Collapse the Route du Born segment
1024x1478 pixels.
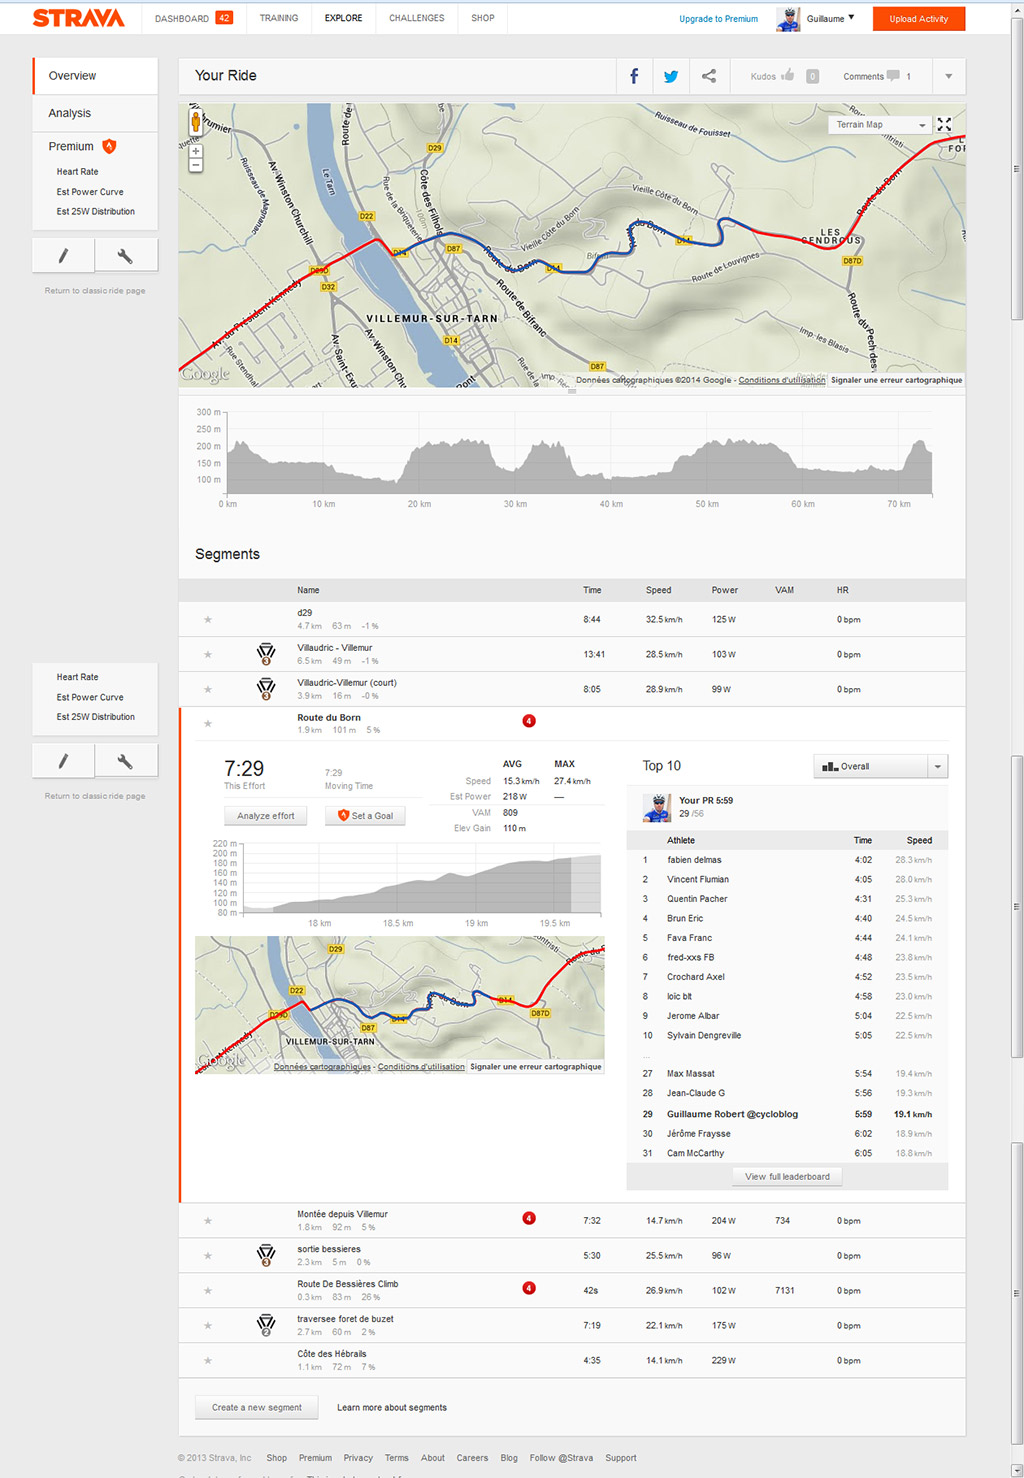pos(572,723)
